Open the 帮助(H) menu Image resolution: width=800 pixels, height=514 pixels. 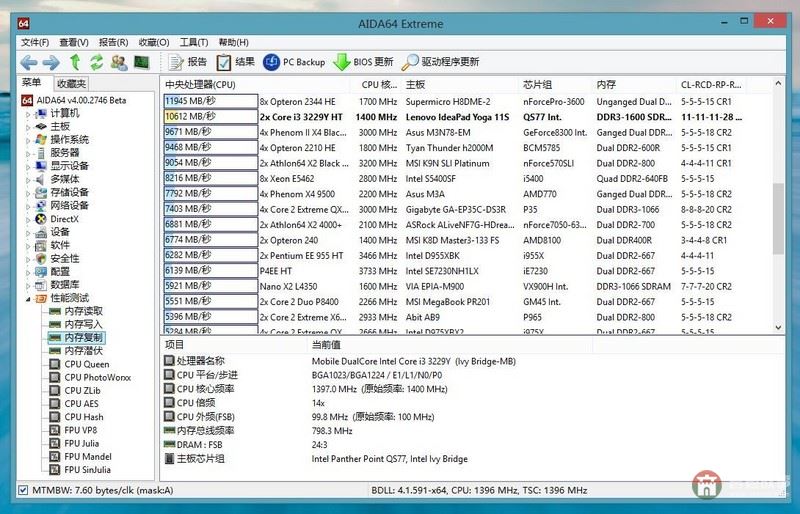click(x=234, y=42)
